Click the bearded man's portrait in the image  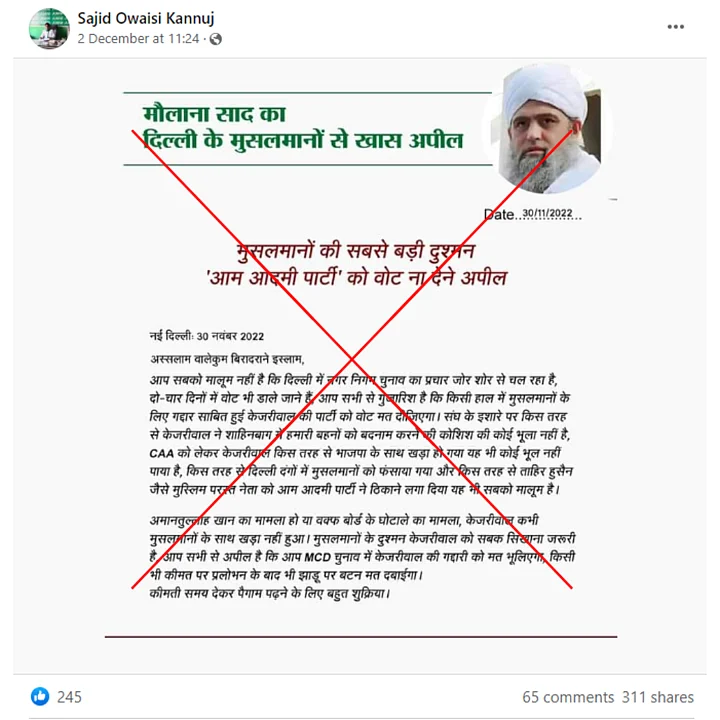pos(550,129)
